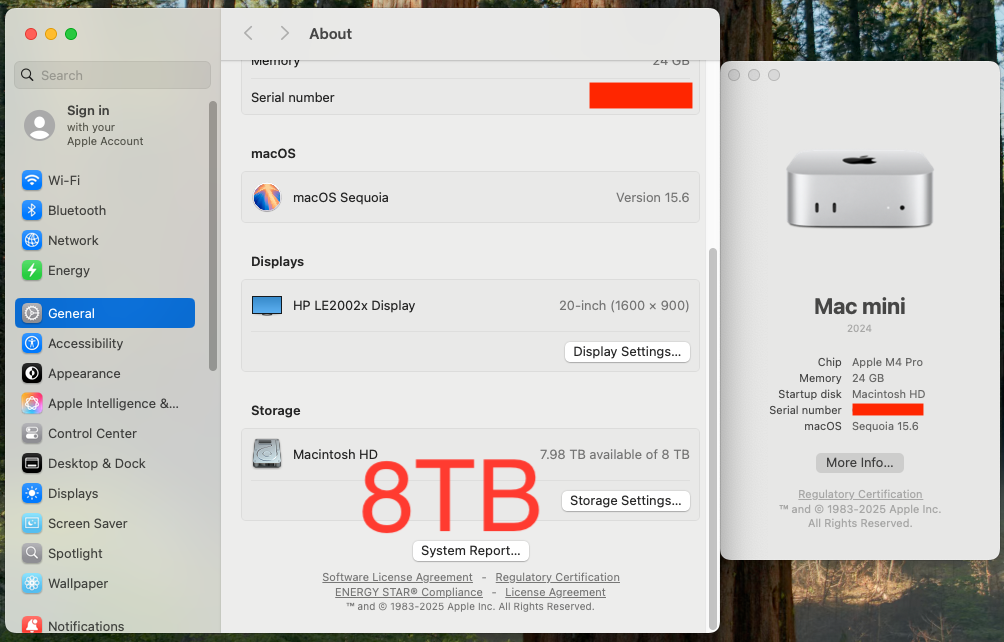Open Storage Settings
The image size is (1004, 642).
(626, 500)
